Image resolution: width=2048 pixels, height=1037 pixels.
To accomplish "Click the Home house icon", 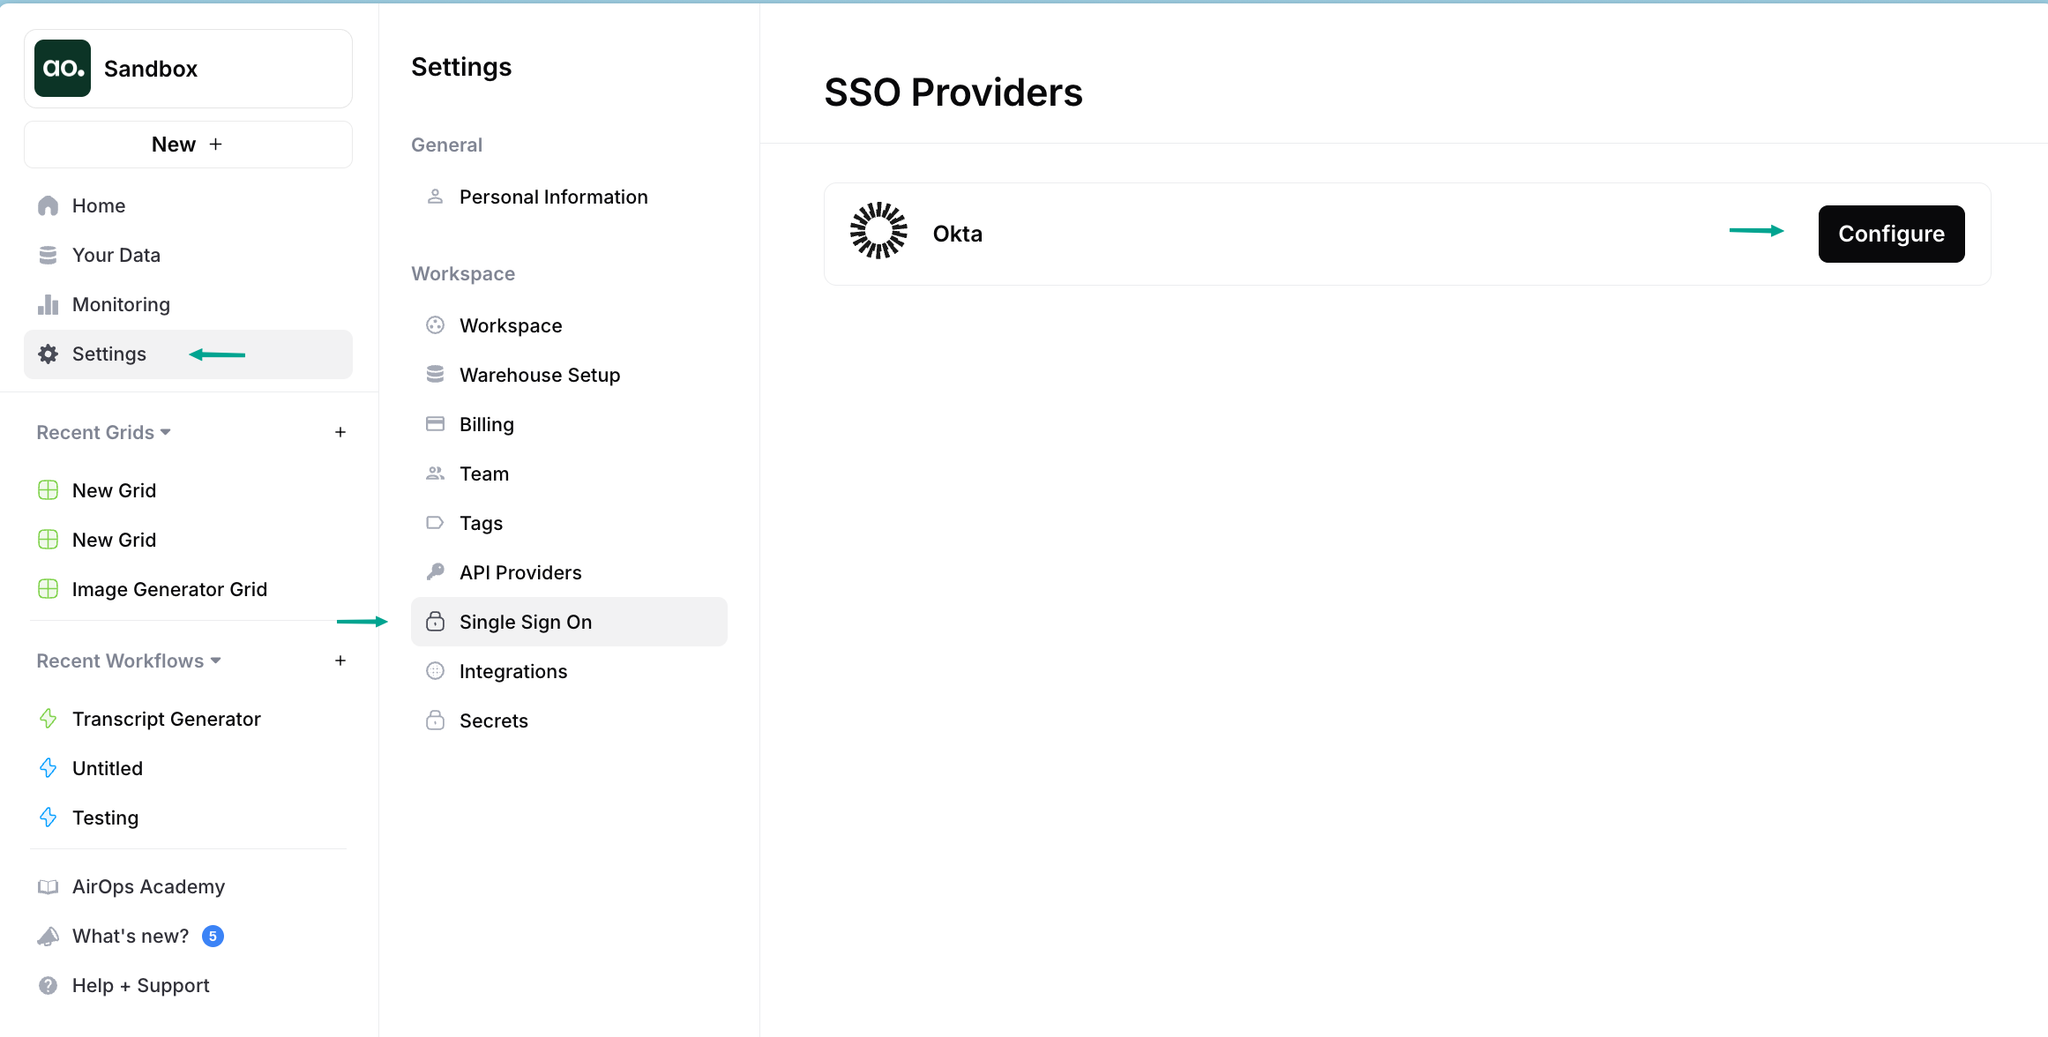I will (x=48, y=206).
